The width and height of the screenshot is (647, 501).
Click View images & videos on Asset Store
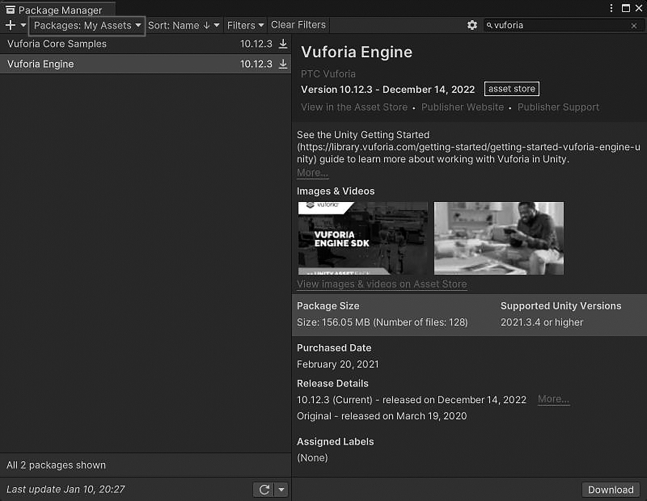click(x=382, y=284)
